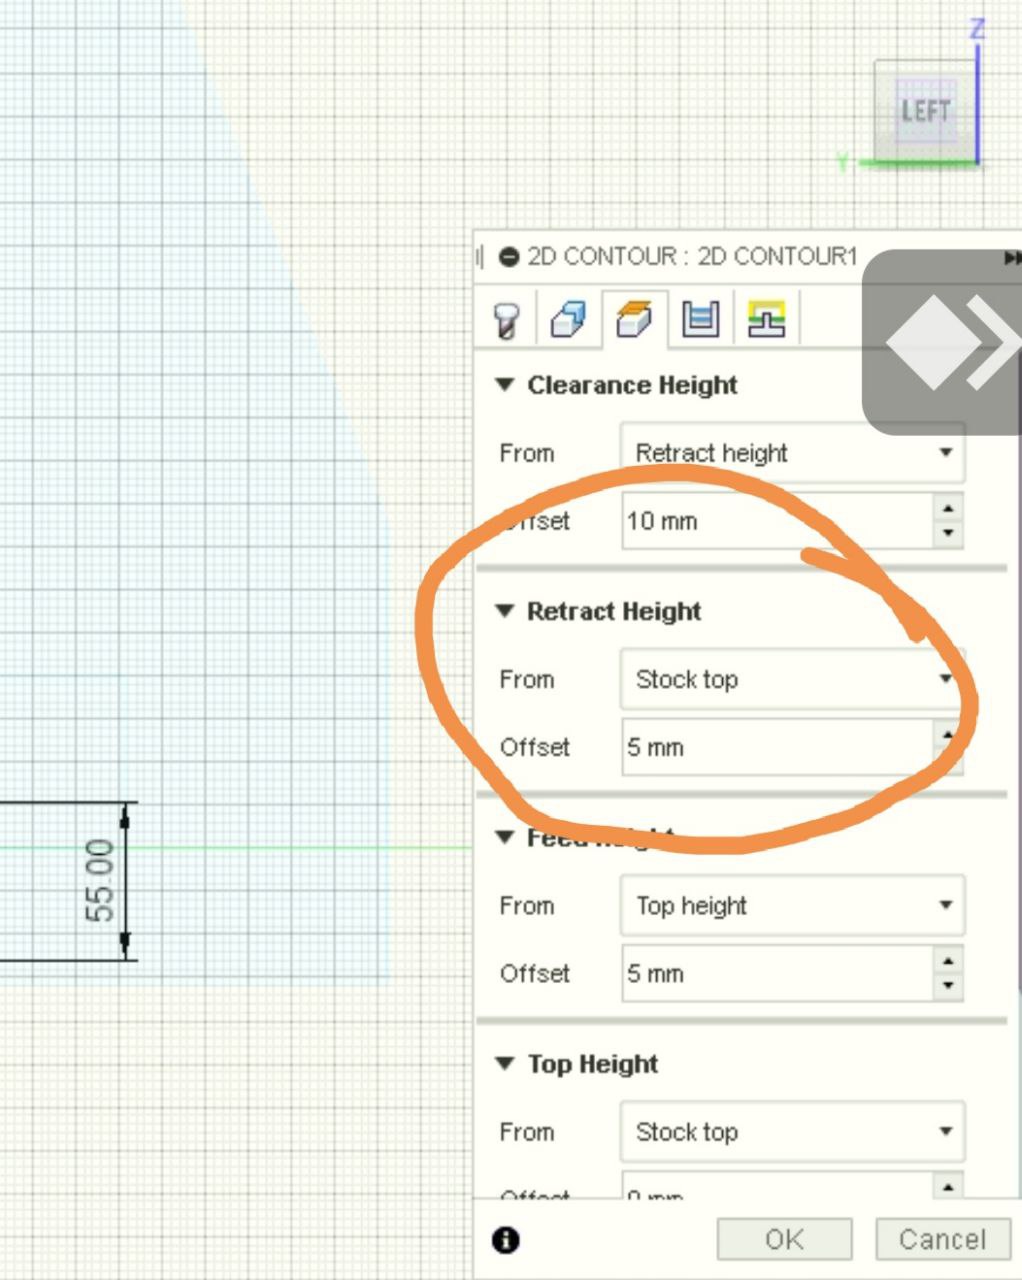
Task: Collapse the Clearance Height section
Action: coord(505,385)
